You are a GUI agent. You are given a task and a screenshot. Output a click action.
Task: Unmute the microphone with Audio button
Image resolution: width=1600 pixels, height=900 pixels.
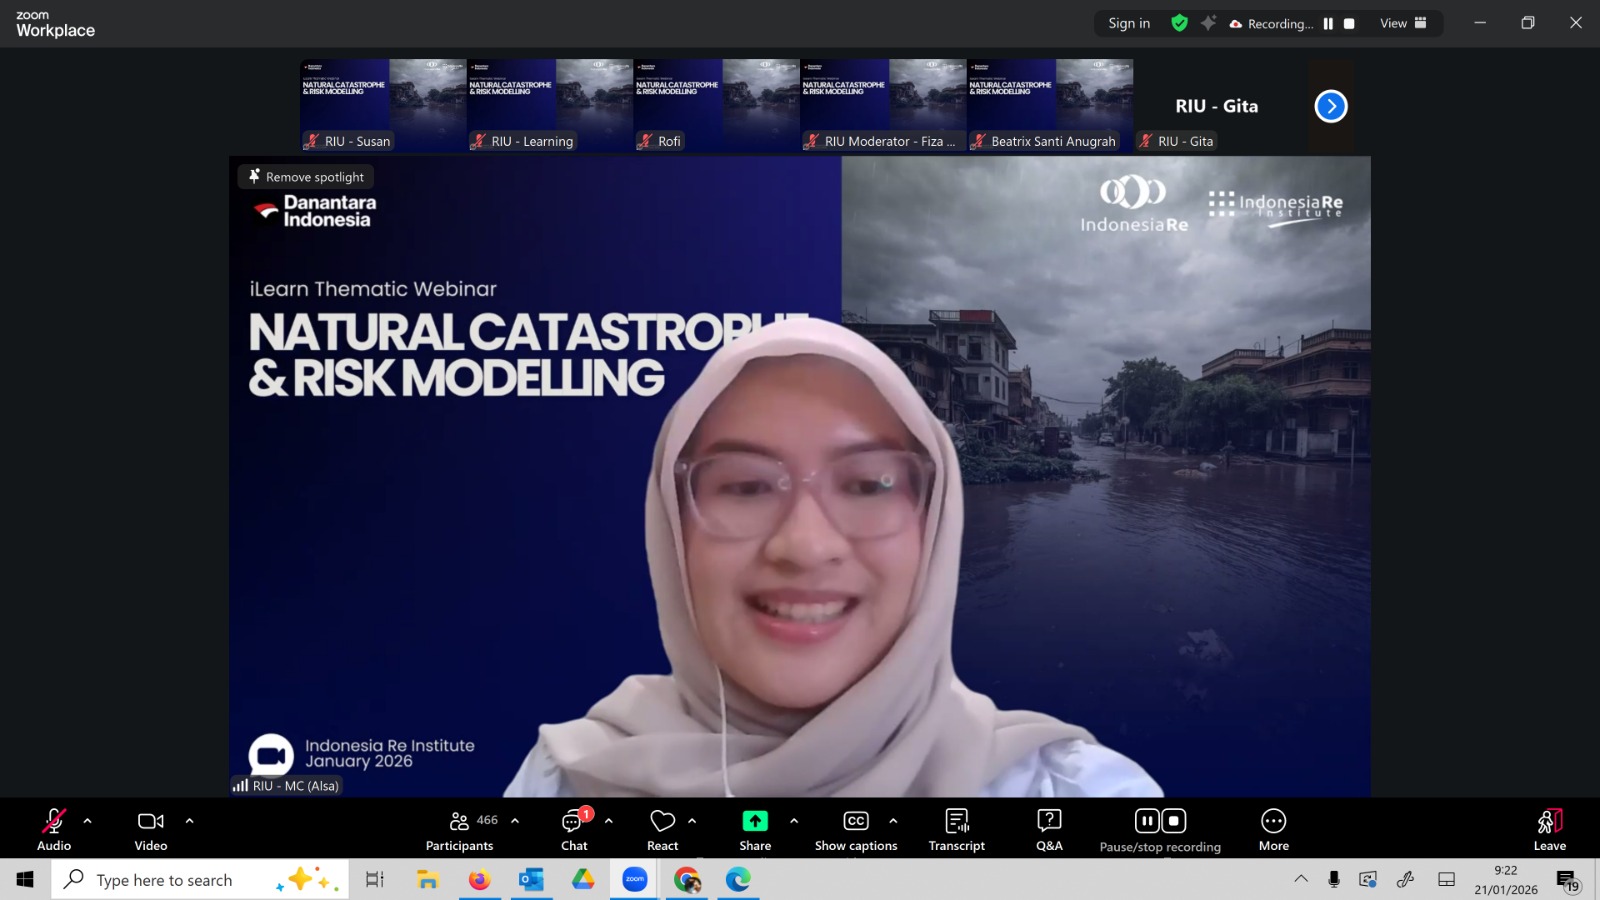tap(54, 830)
